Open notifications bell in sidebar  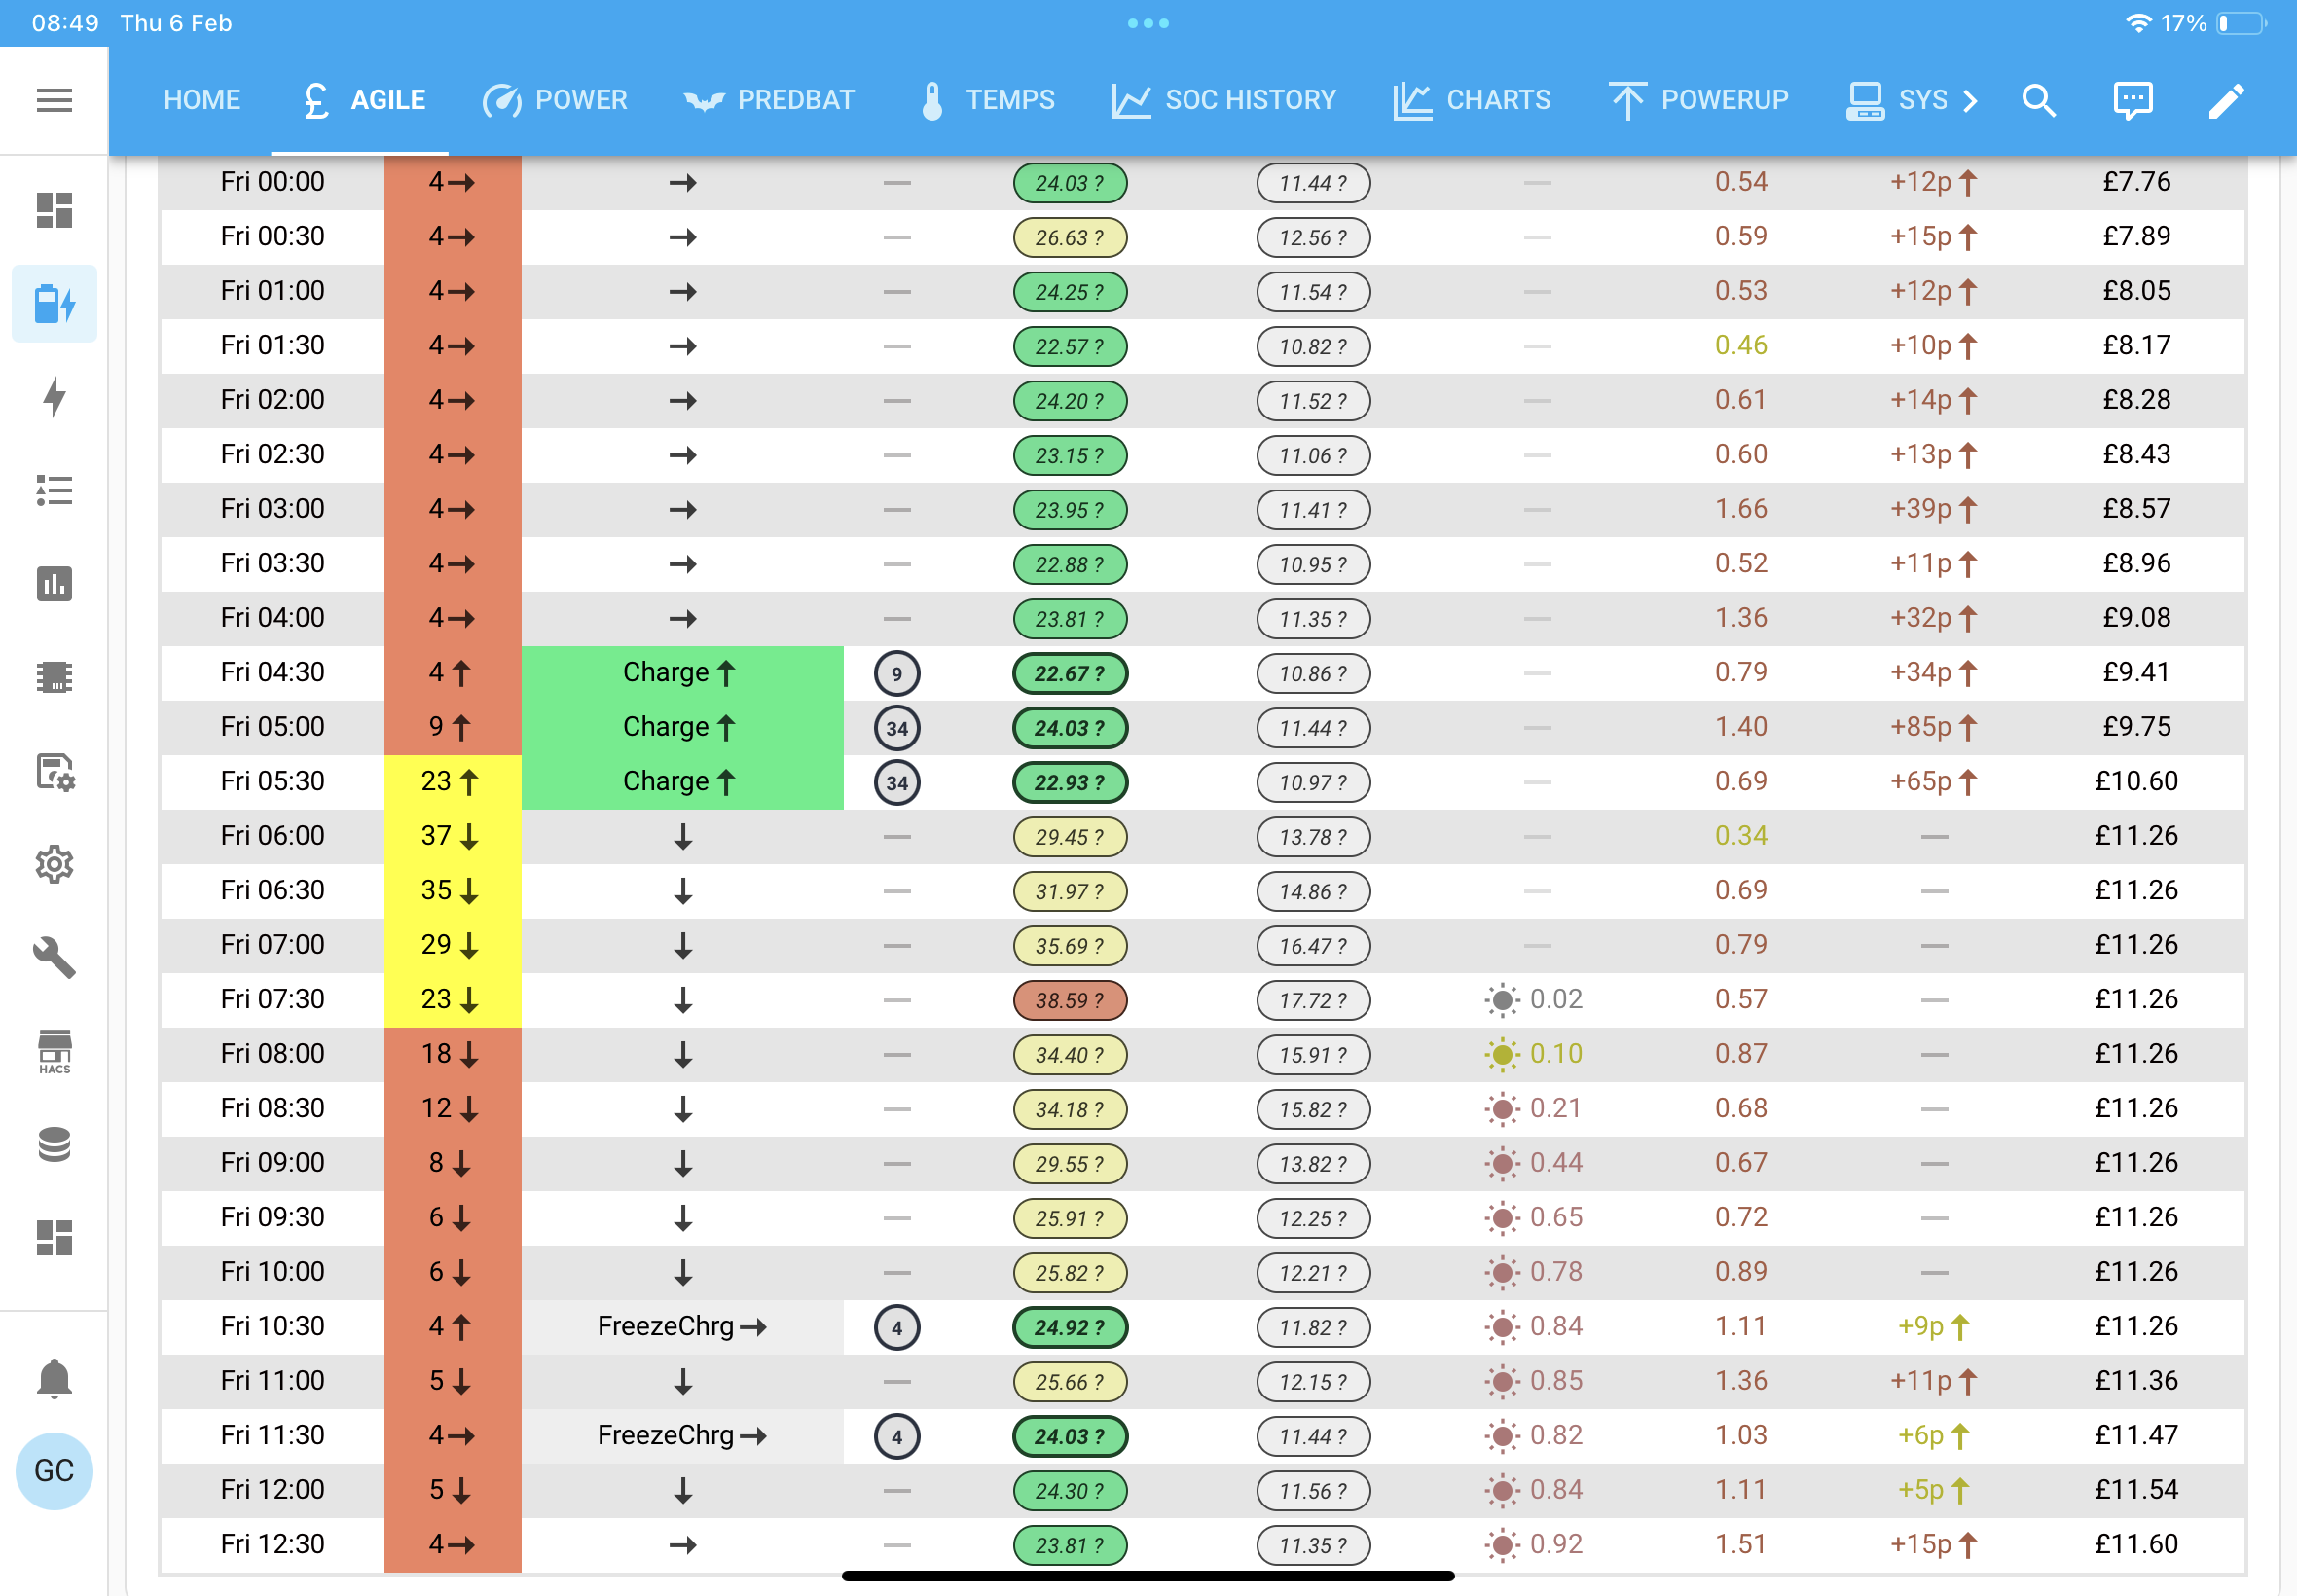pos(54,1378)
